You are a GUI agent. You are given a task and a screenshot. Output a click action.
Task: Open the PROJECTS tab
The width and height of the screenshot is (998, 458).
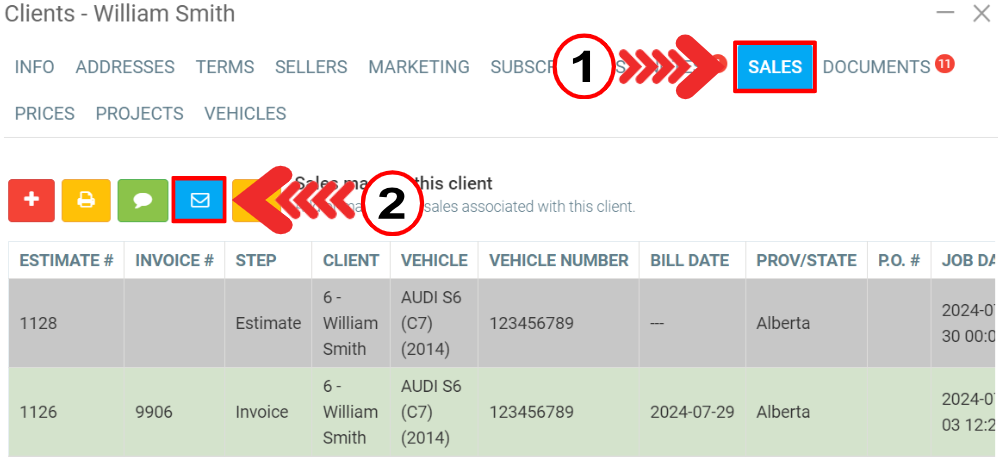point(140,113)
